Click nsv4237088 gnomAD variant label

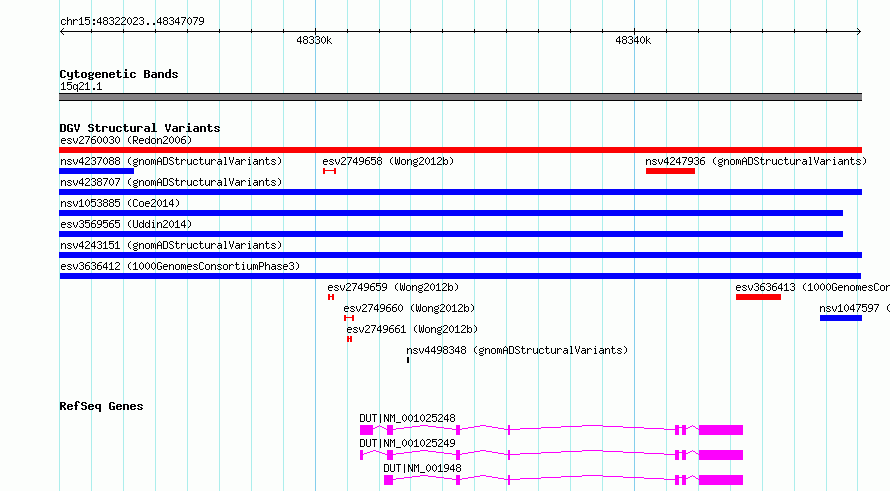click(x=171, y=161)
